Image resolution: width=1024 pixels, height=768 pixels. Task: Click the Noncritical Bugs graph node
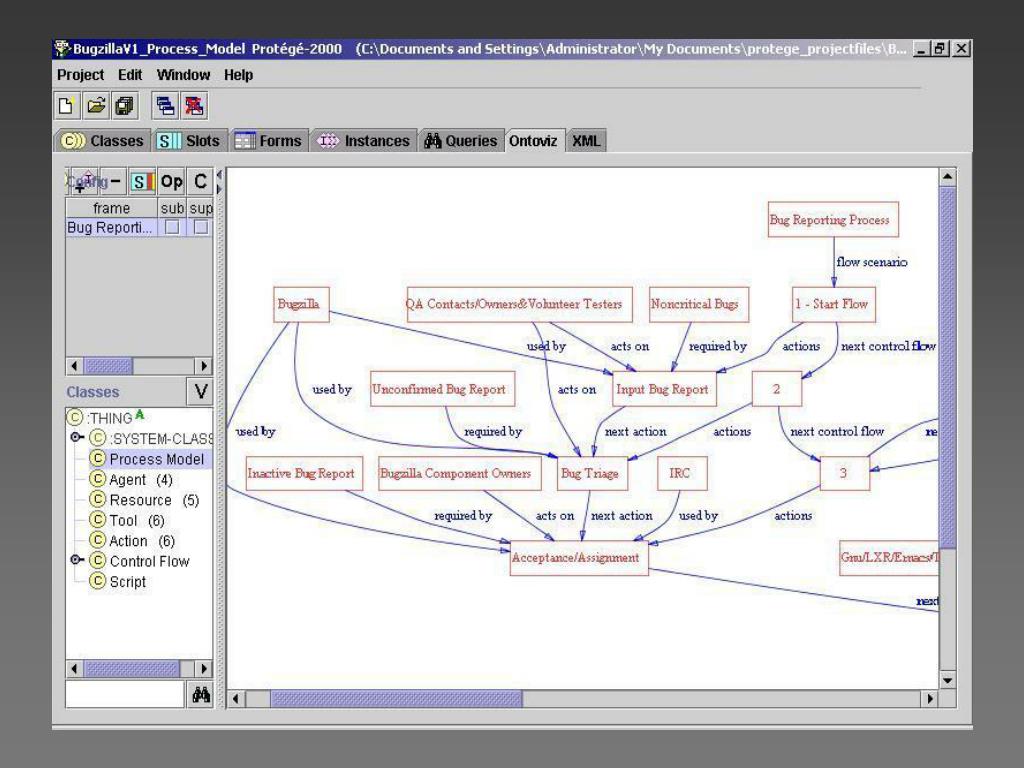[x=698, y=304]
